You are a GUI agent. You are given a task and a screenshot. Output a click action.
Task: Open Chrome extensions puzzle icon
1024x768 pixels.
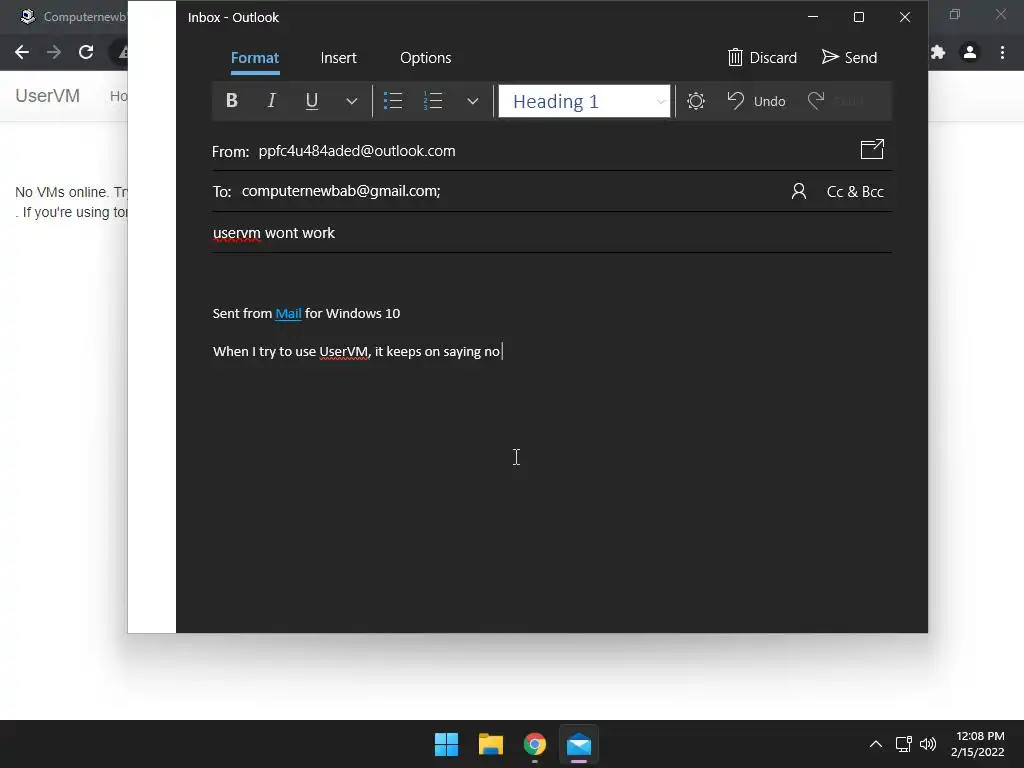(938, 52)
